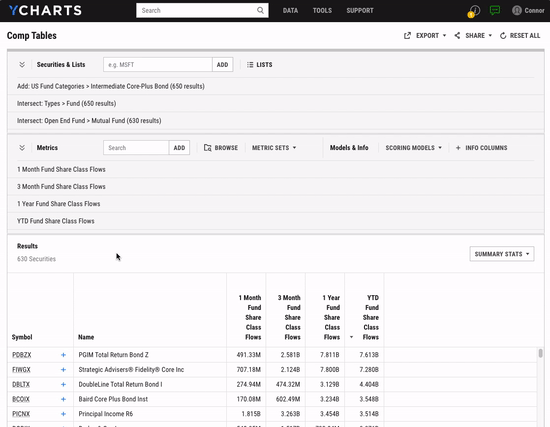Image resolution: width=550 pixels, height=427 pixels.
Task: Click the results table vertical scrollbar
Action: point(541,387)
